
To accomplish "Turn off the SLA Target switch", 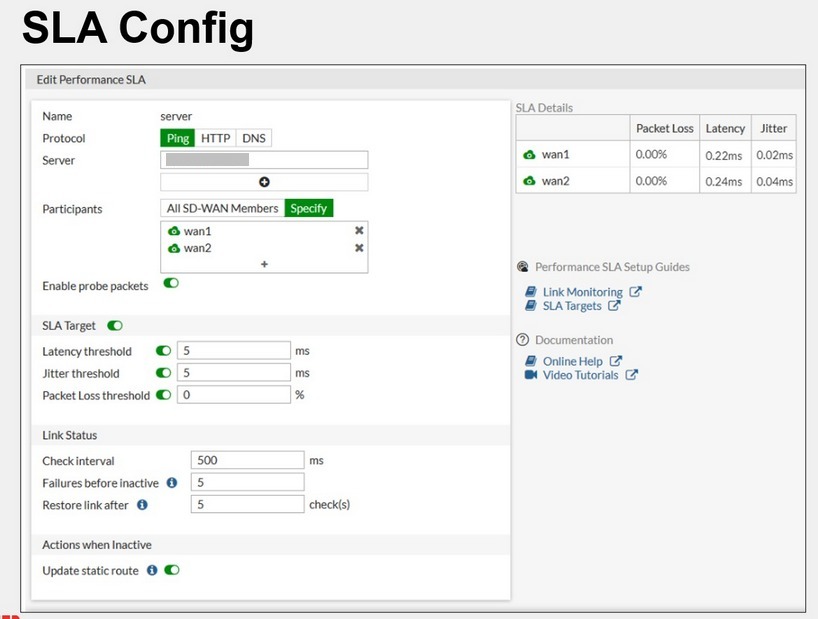I will (x=115, y=325).
